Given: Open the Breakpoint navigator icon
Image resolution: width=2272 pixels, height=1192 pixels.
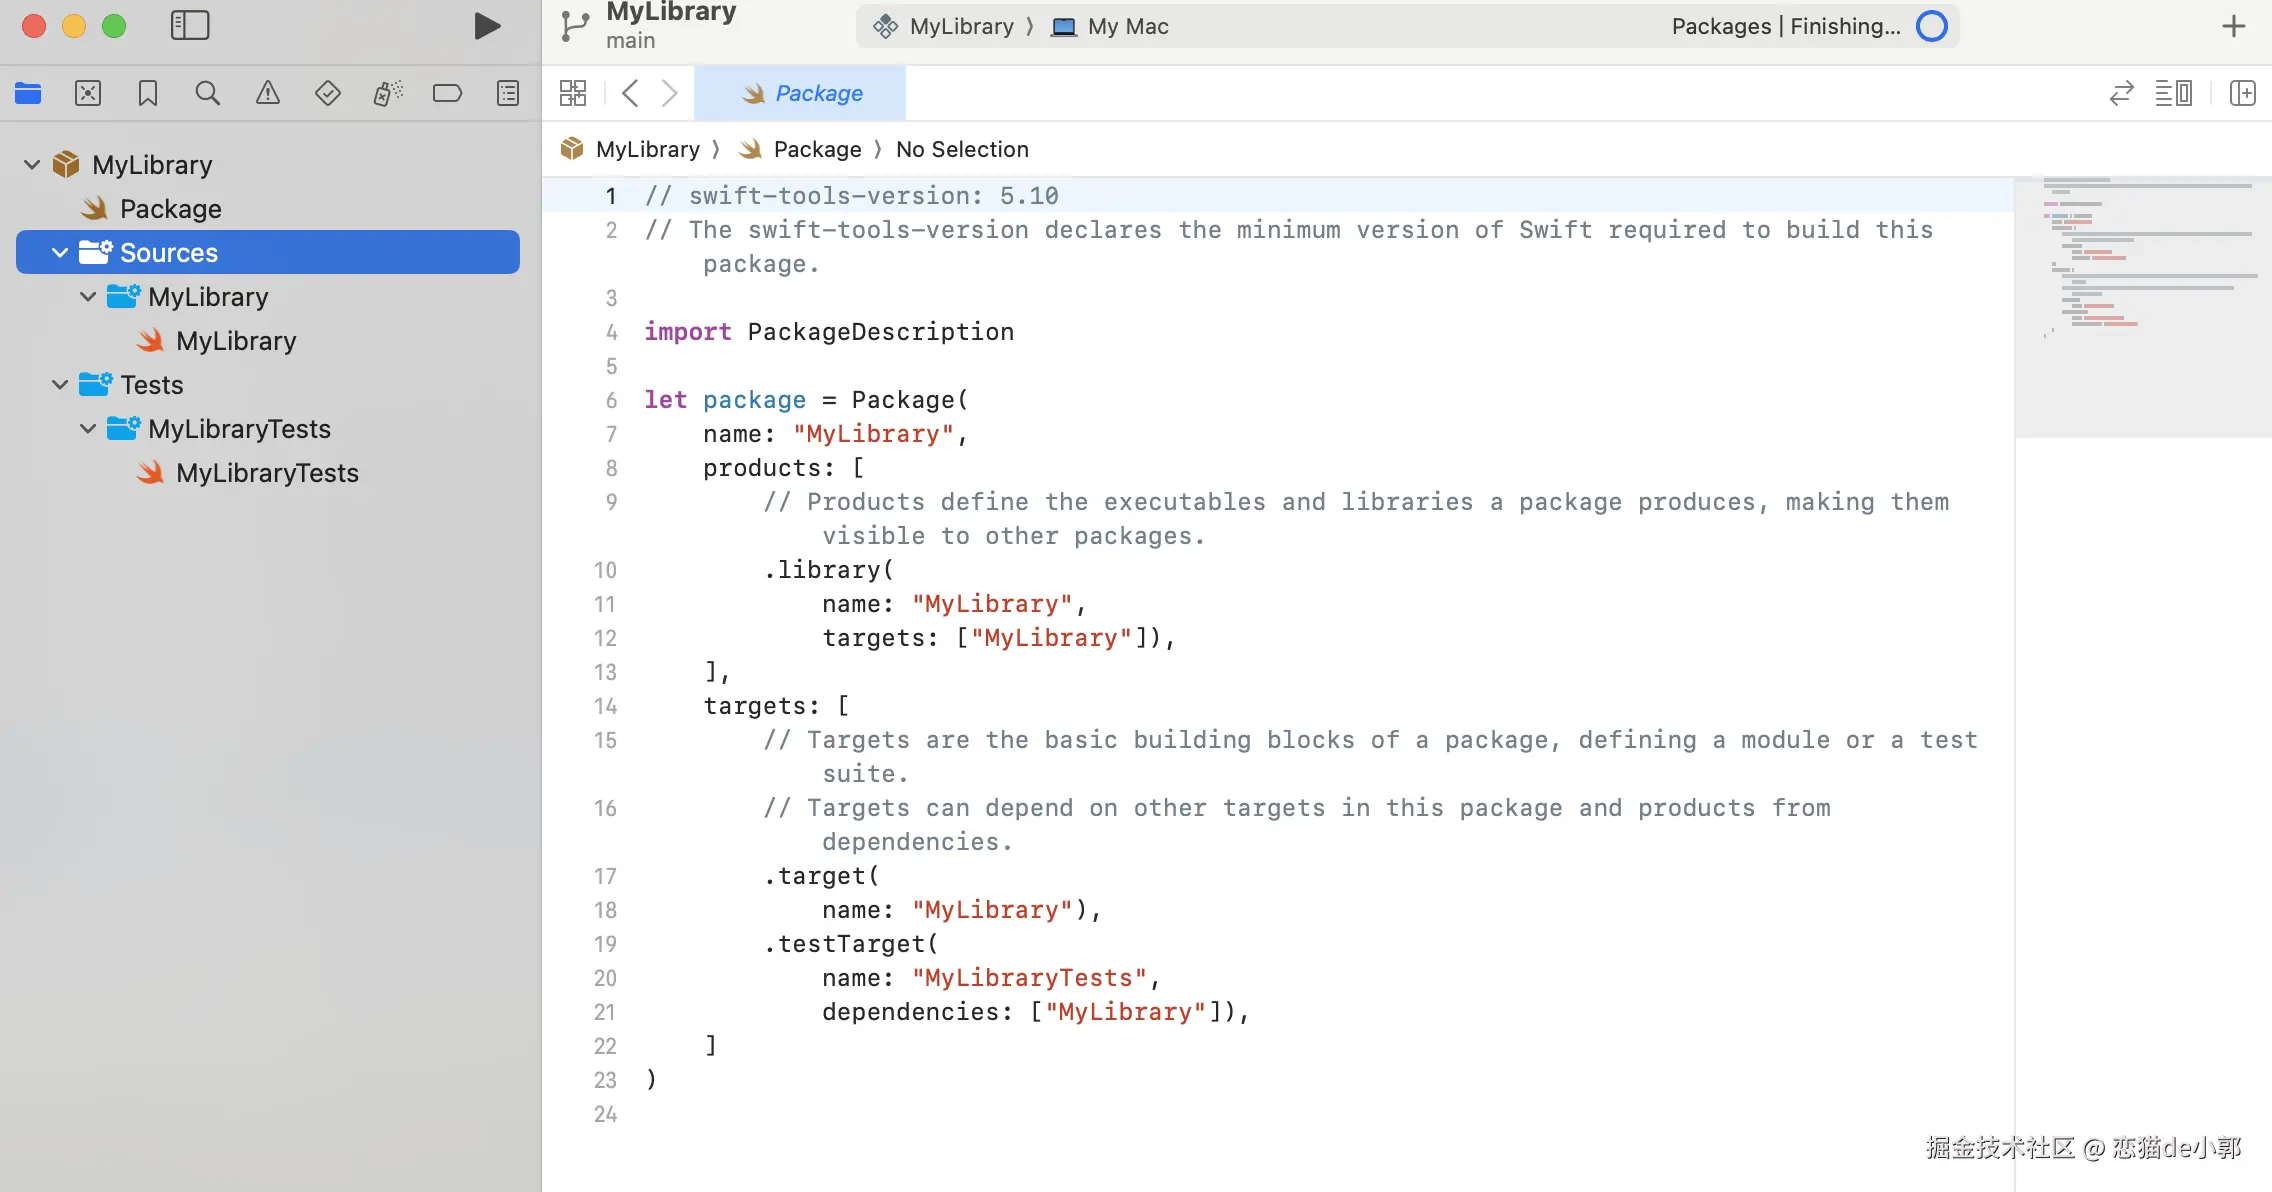Looking at the screenshot, I should (x=447, y=93).
